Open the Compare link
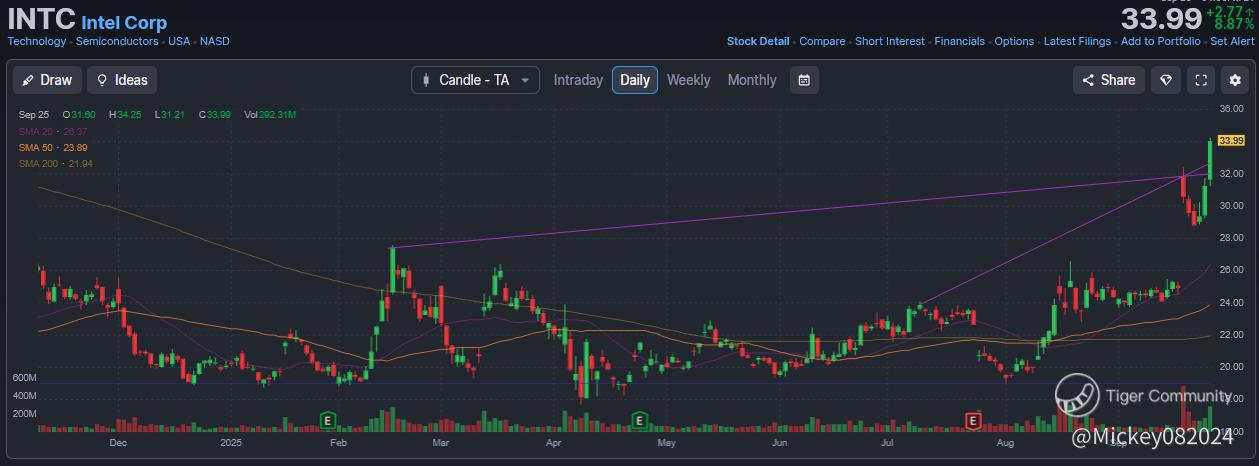 pos(822,41)
